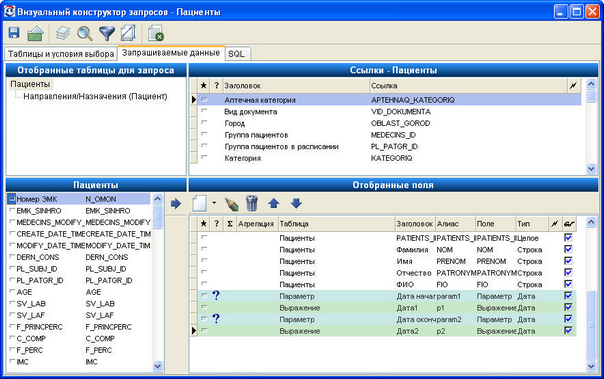The width and height of the screenshot is (604, 379).
Task: Click the Save diskette icon in toolbar
Action: tap(14, 33)
